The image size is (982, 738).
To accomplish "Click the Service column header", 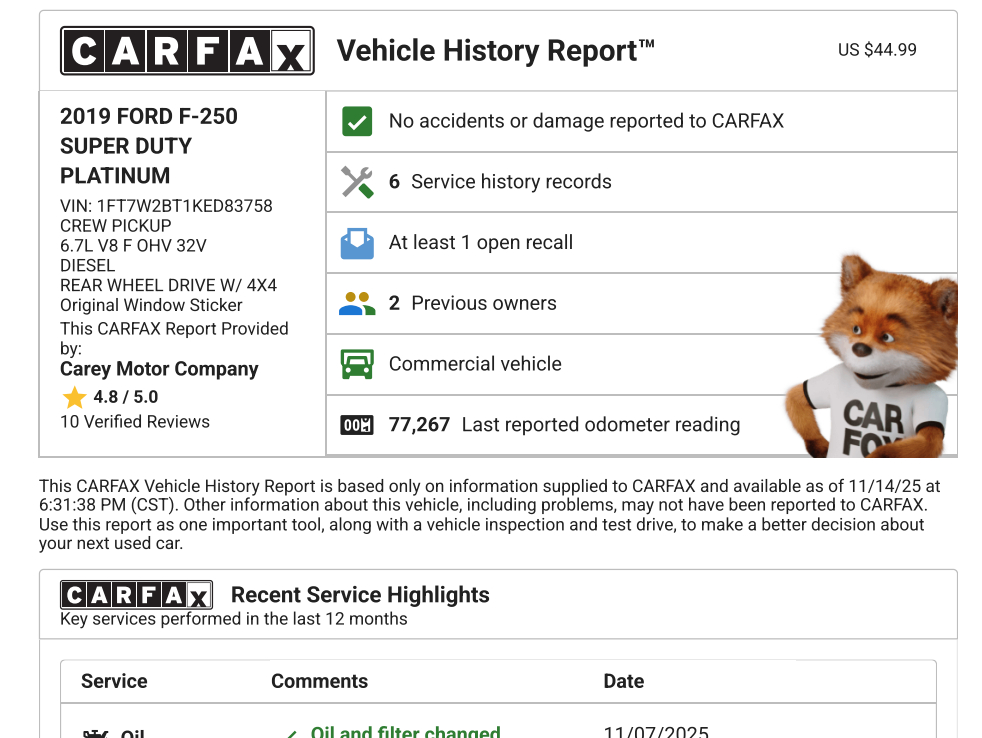I will coord(114,681).
